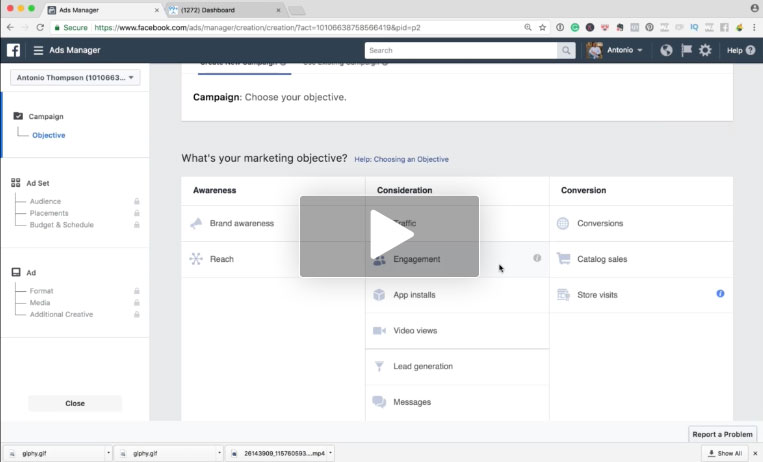
Task: Open options for the mp4 download
Action: 330,453
